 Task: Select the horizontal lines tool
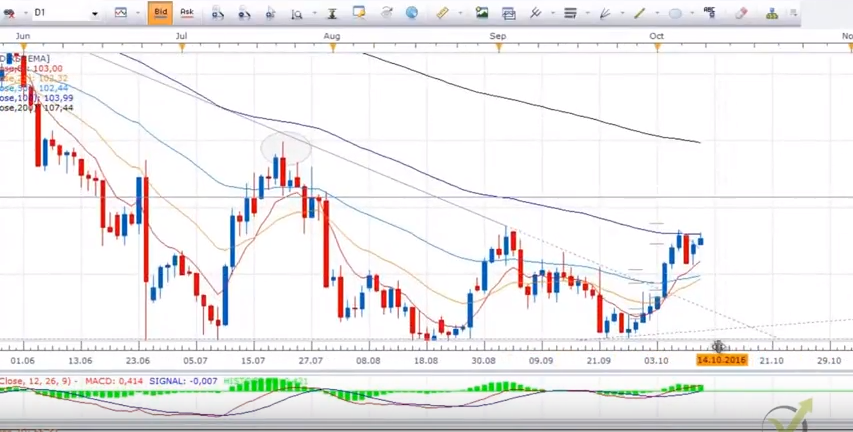[x=570, y=13]
